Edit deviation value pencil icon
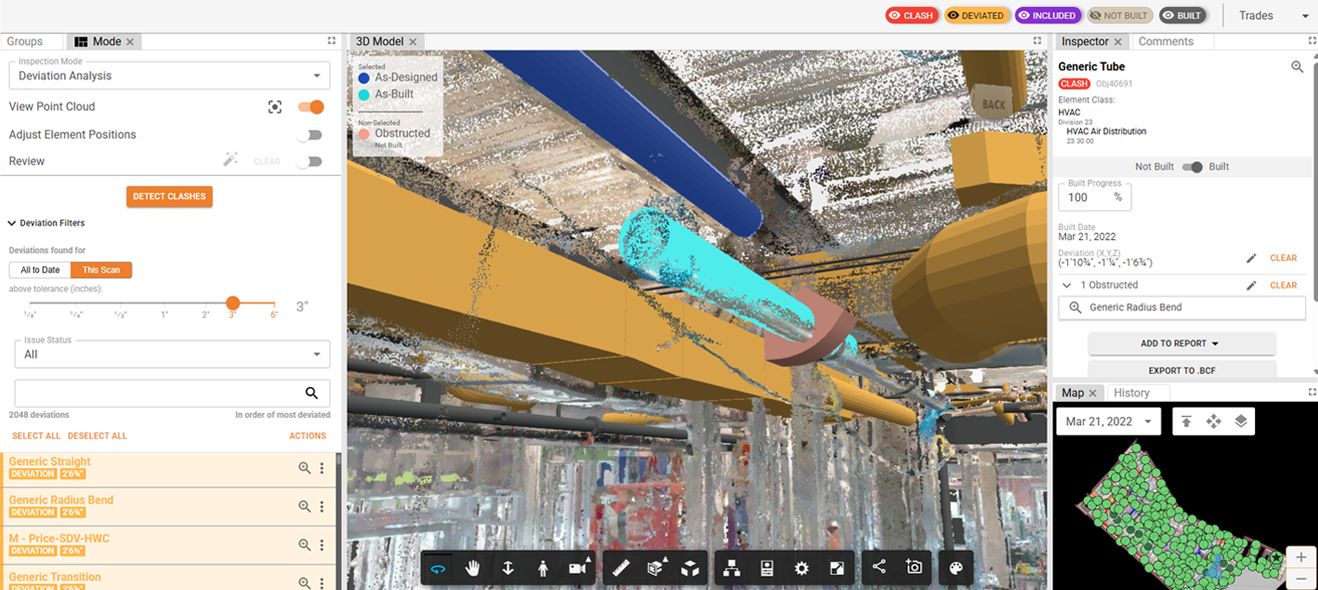The width and height of the screenshot is (1318, 590). (1251, 258)
